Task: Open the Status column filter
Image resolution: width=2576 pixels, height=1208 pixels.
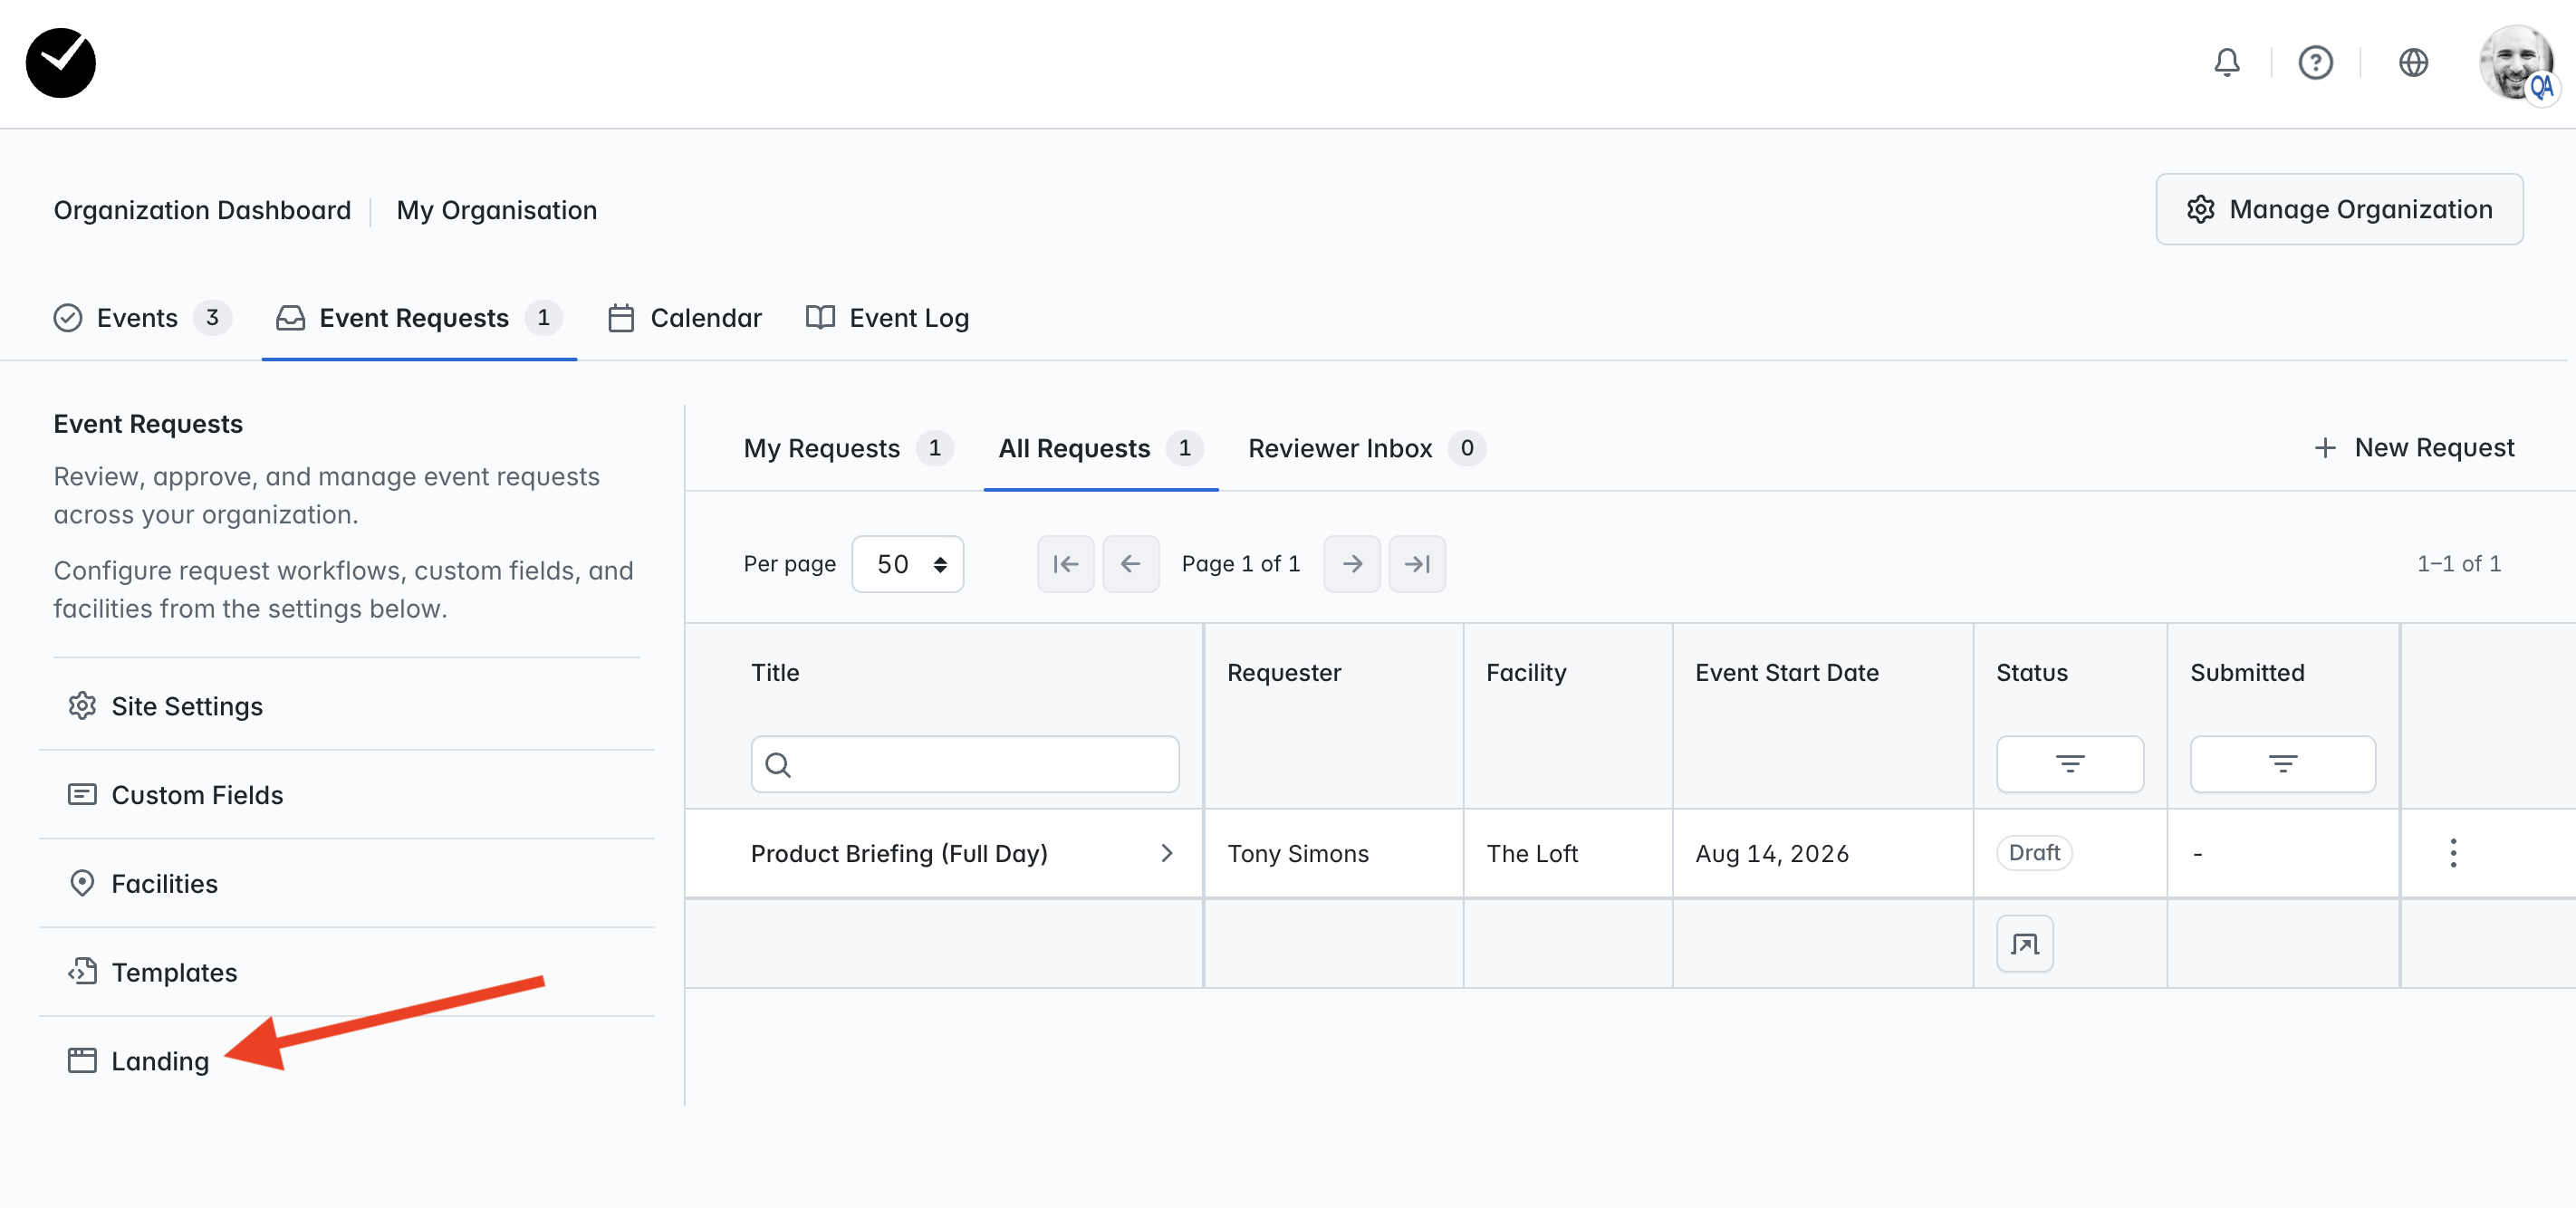Action: pyautogui.click(x=2069, y=765)
